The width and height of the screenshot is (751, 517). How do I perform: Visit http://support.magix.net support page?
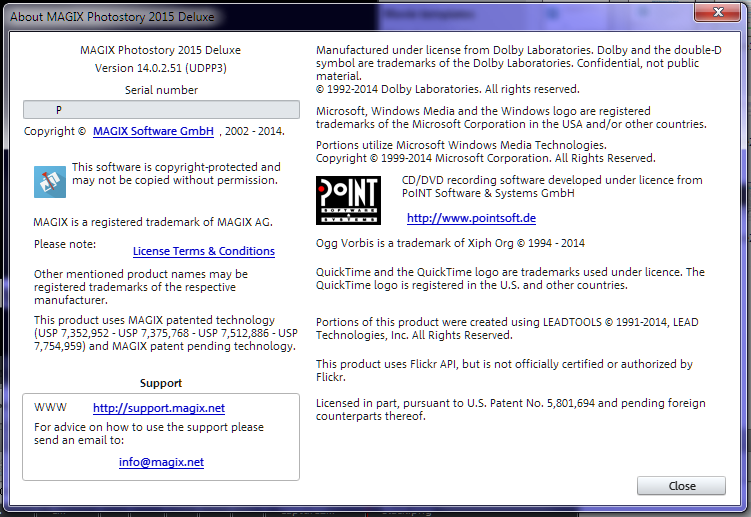[x=159, y=408]
